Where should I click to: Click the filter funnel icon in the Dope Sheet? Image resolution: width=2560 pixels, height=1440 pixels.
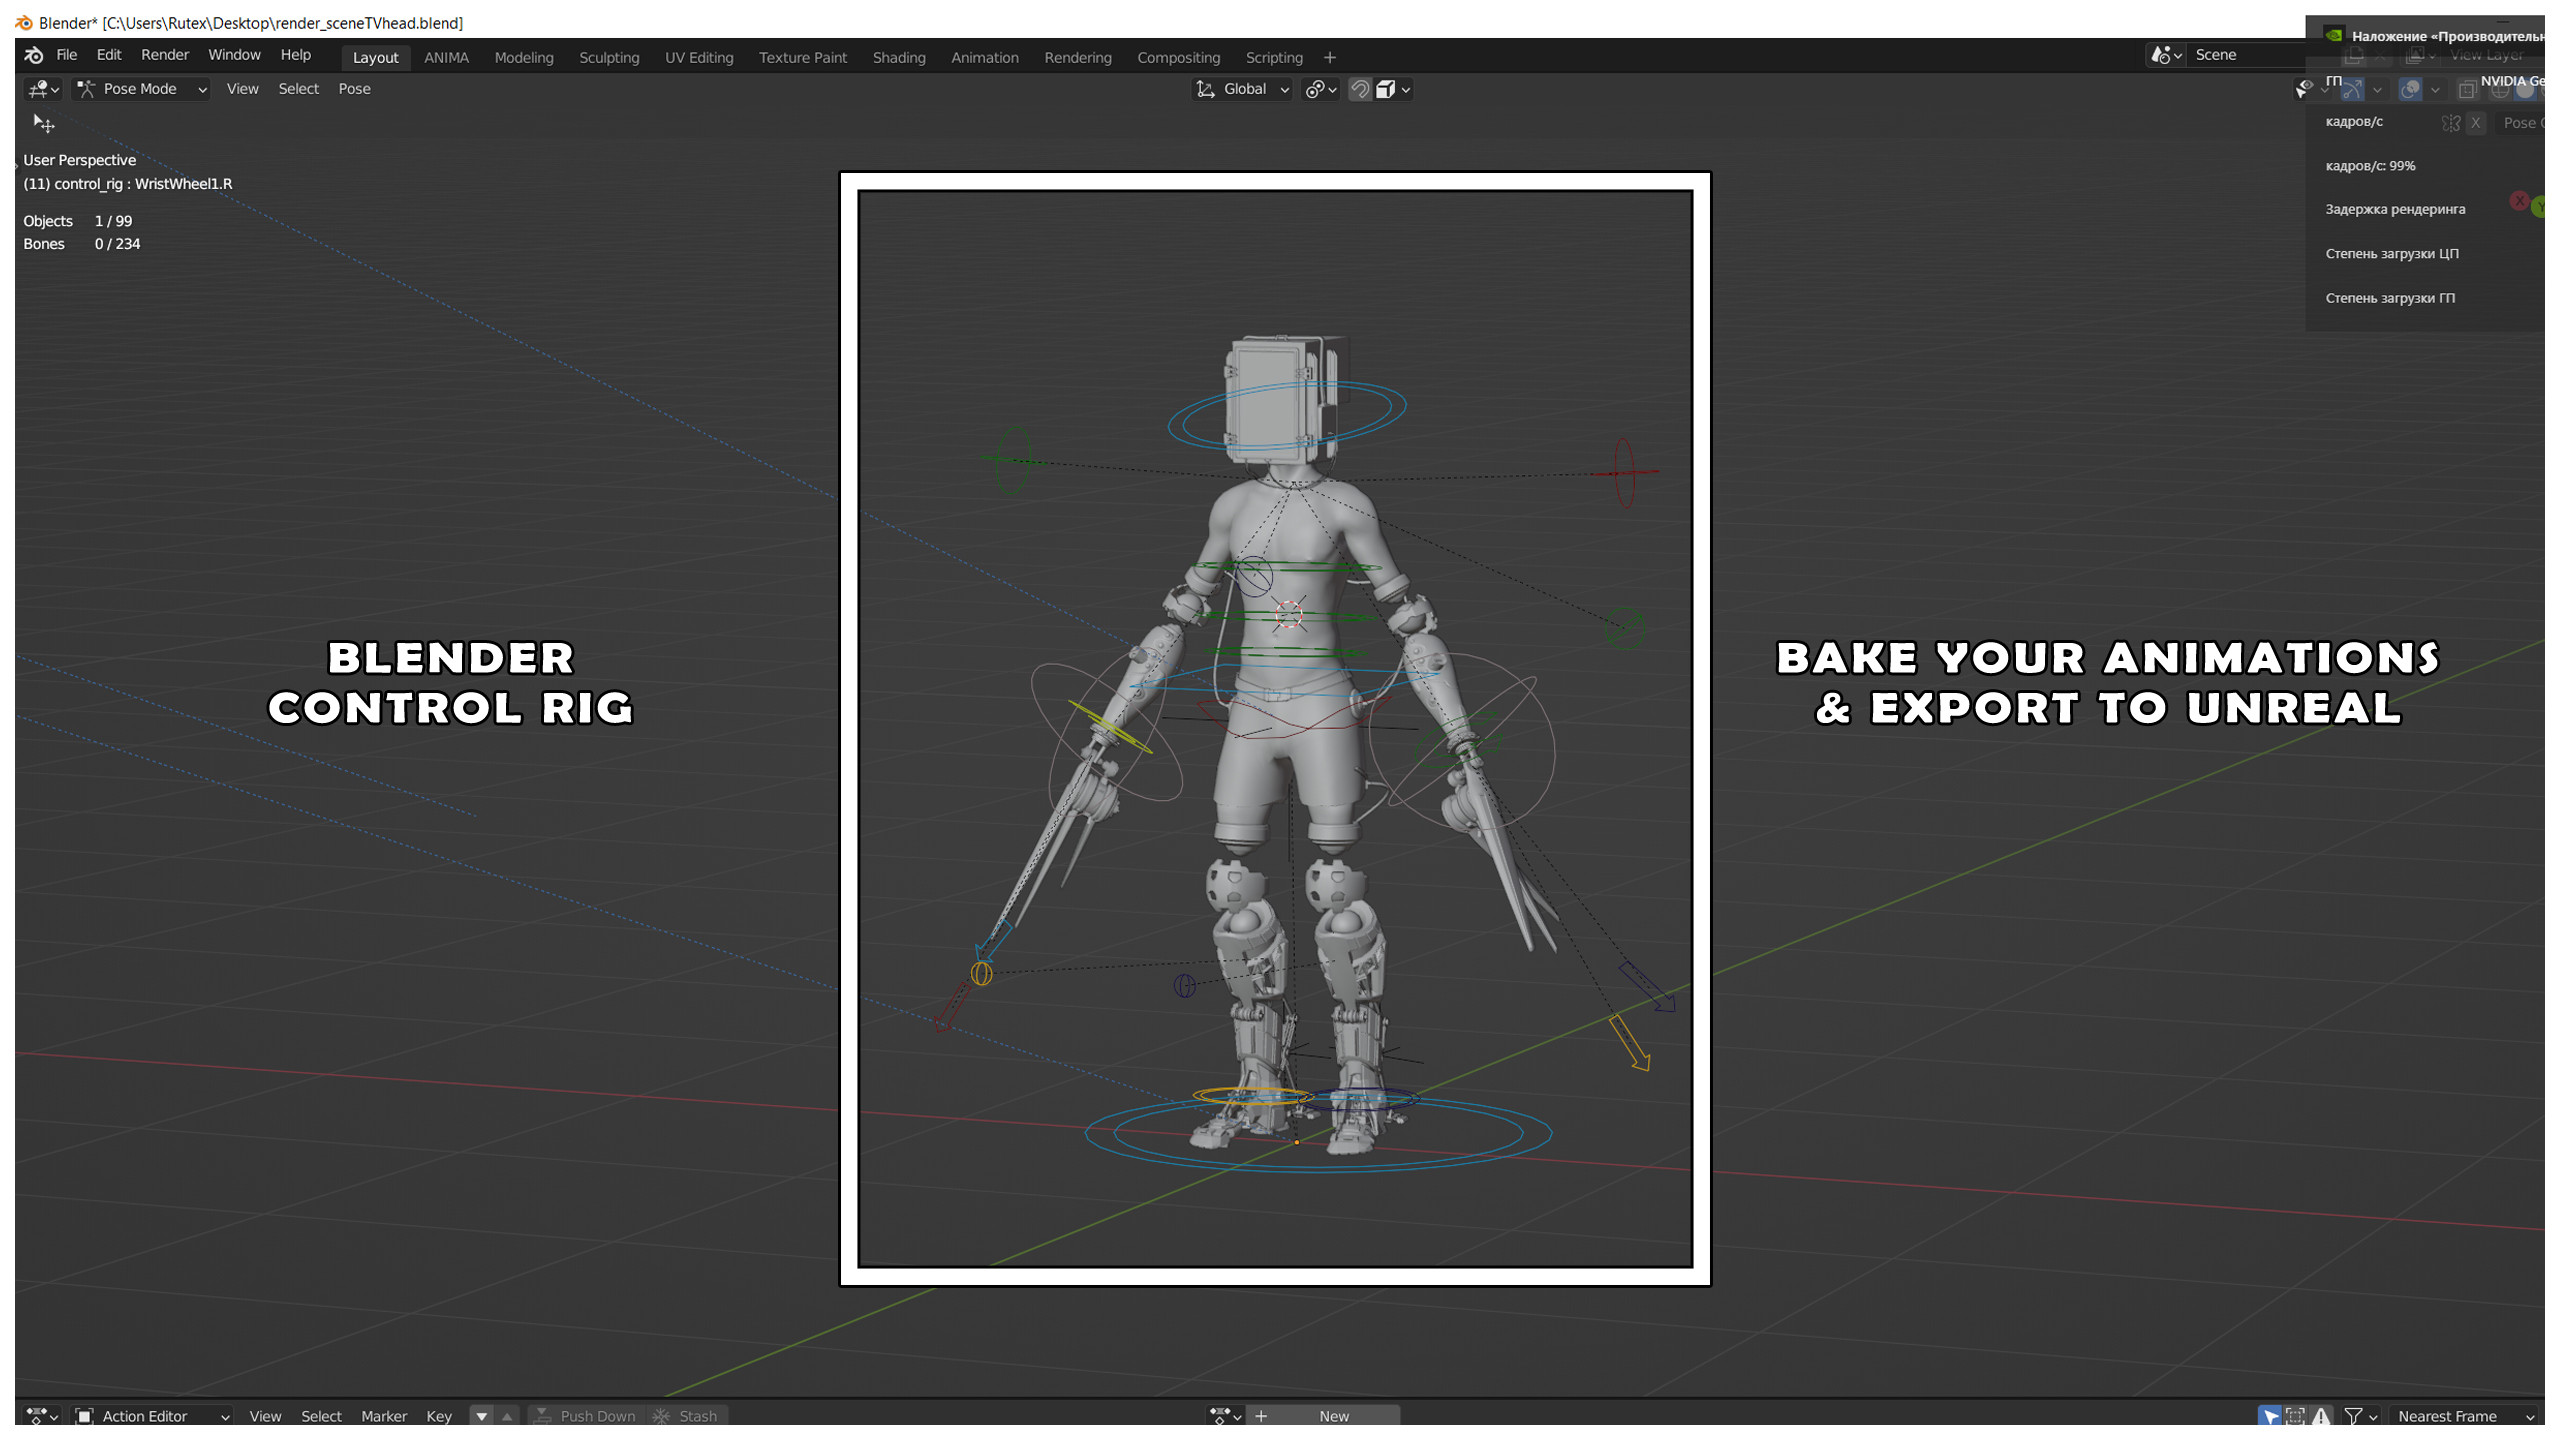[x=2355, y=1416]
